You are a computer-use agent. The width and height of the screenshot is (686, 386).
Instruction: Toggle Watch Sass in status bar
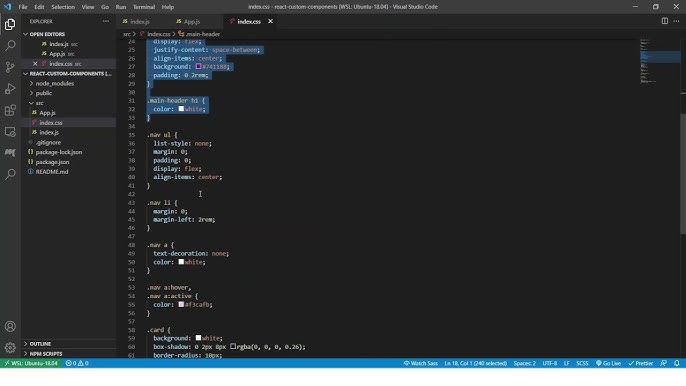420,363
